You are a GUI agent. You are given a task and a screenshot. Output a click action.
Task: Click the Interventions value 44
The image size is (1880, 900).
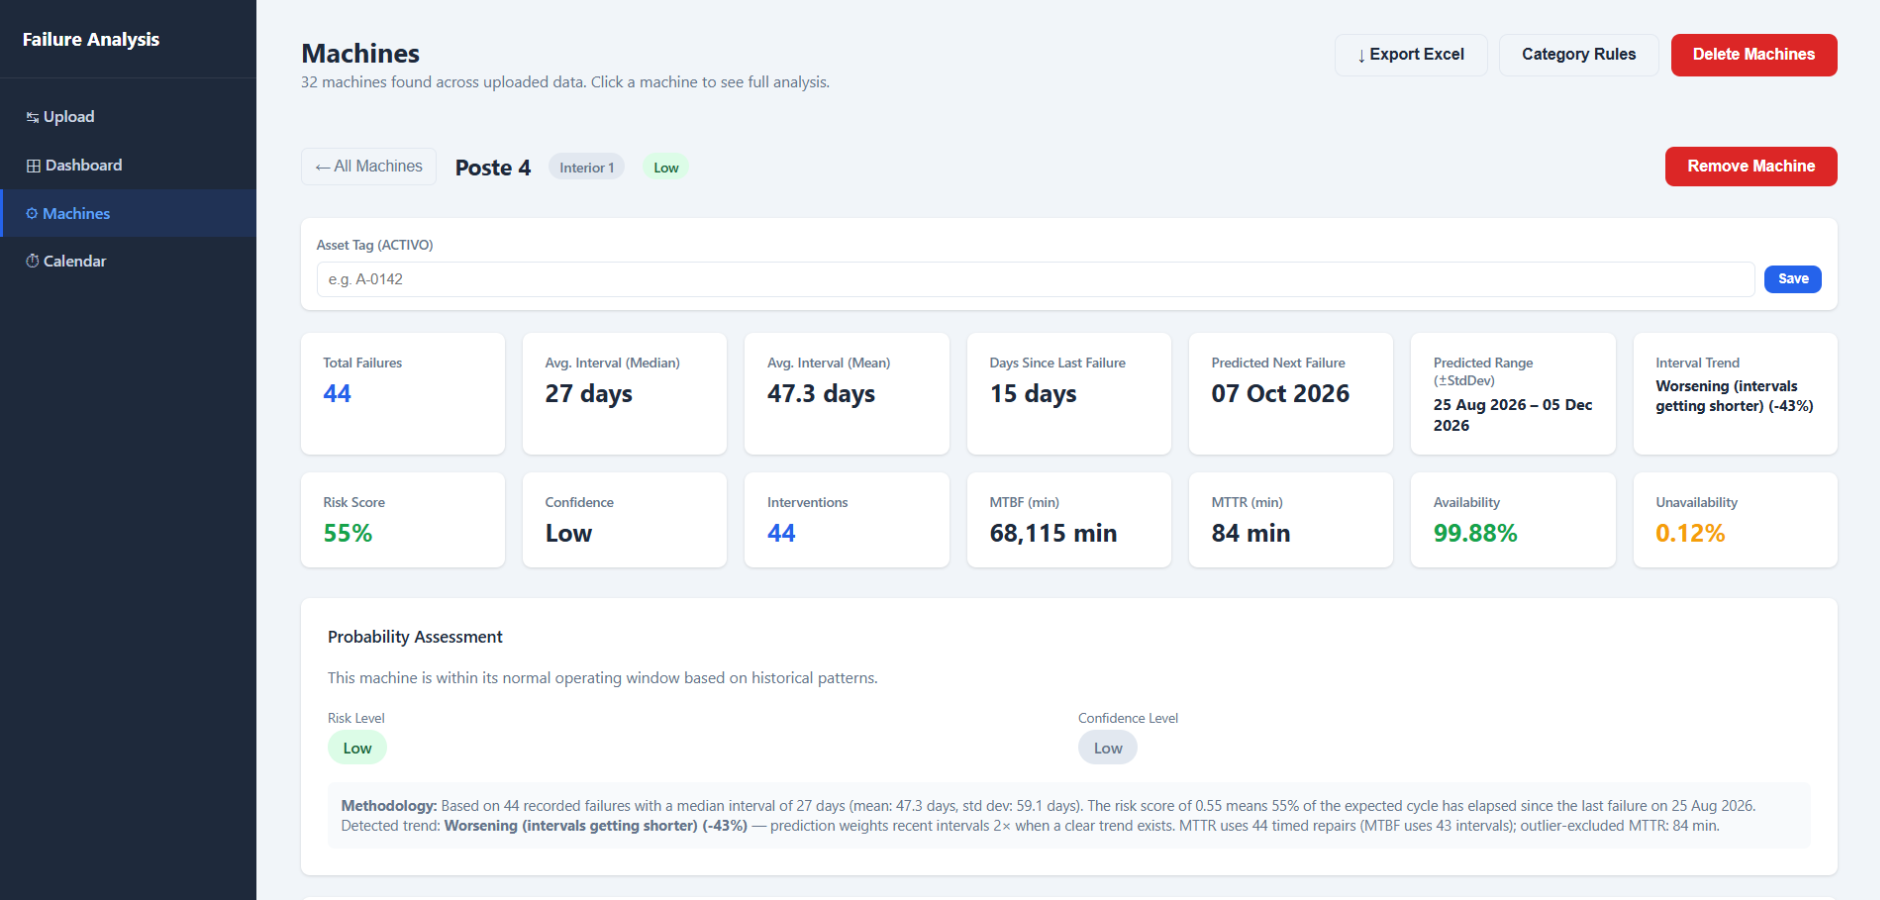[x=781, y=534]
